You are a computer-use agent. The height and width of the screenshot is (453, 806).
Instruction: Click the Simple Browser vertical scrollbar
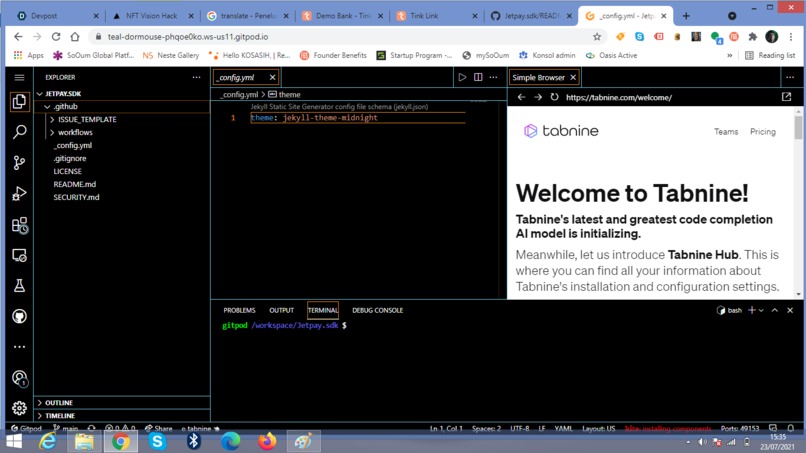[x=798, y=127]
